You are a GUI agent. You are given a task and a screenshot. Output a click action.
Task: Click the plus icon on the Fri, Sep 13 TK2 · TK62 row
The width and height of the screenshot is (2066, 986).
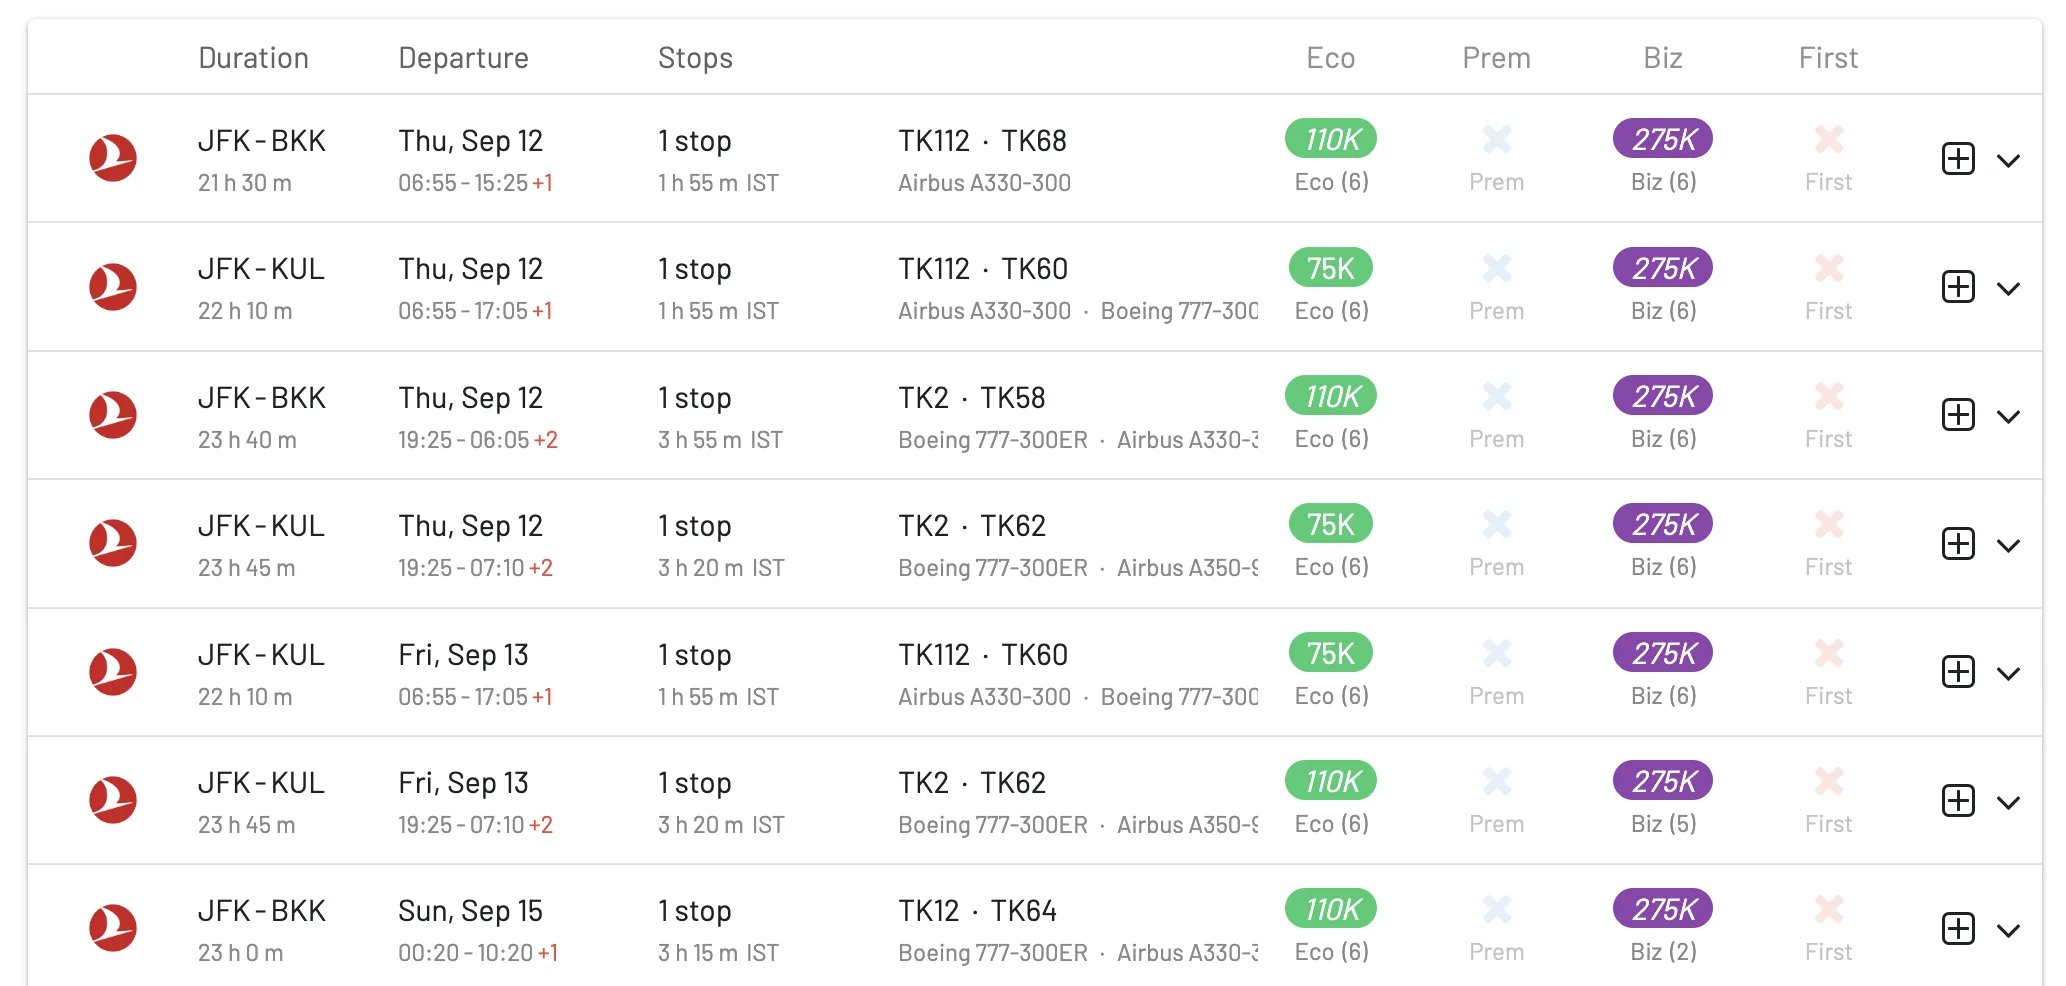click(x=1957, y=801)
